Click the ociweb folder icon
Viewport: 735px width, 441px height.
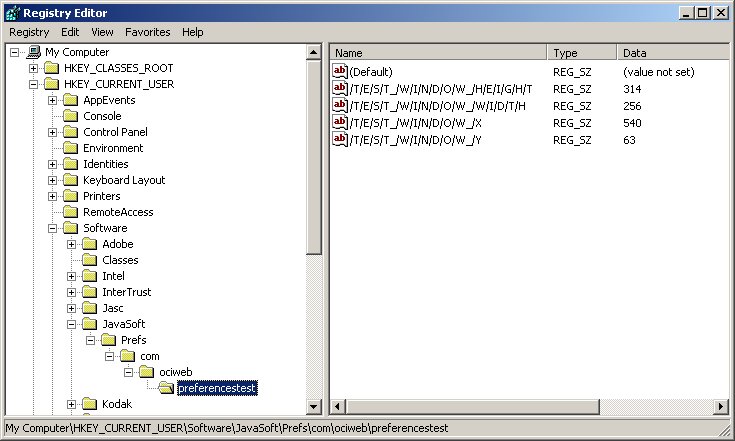pyautogui.click(x=146, y=372)
